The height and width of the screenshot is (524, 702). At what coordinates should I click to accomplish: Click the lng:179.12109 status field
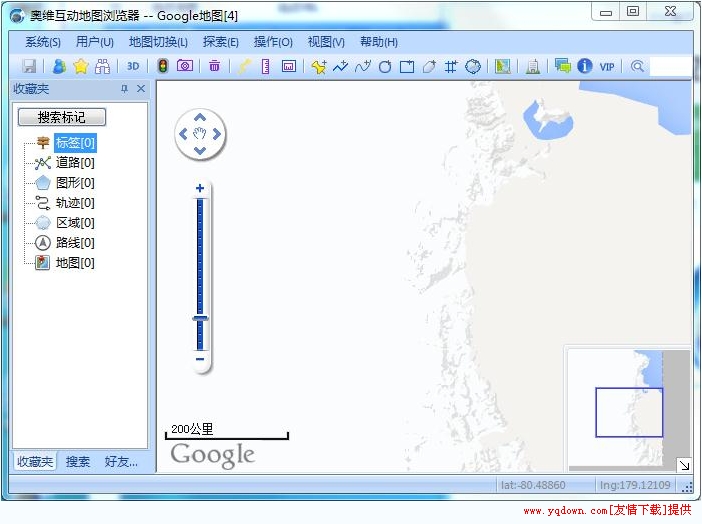click(x=635, y=485)
